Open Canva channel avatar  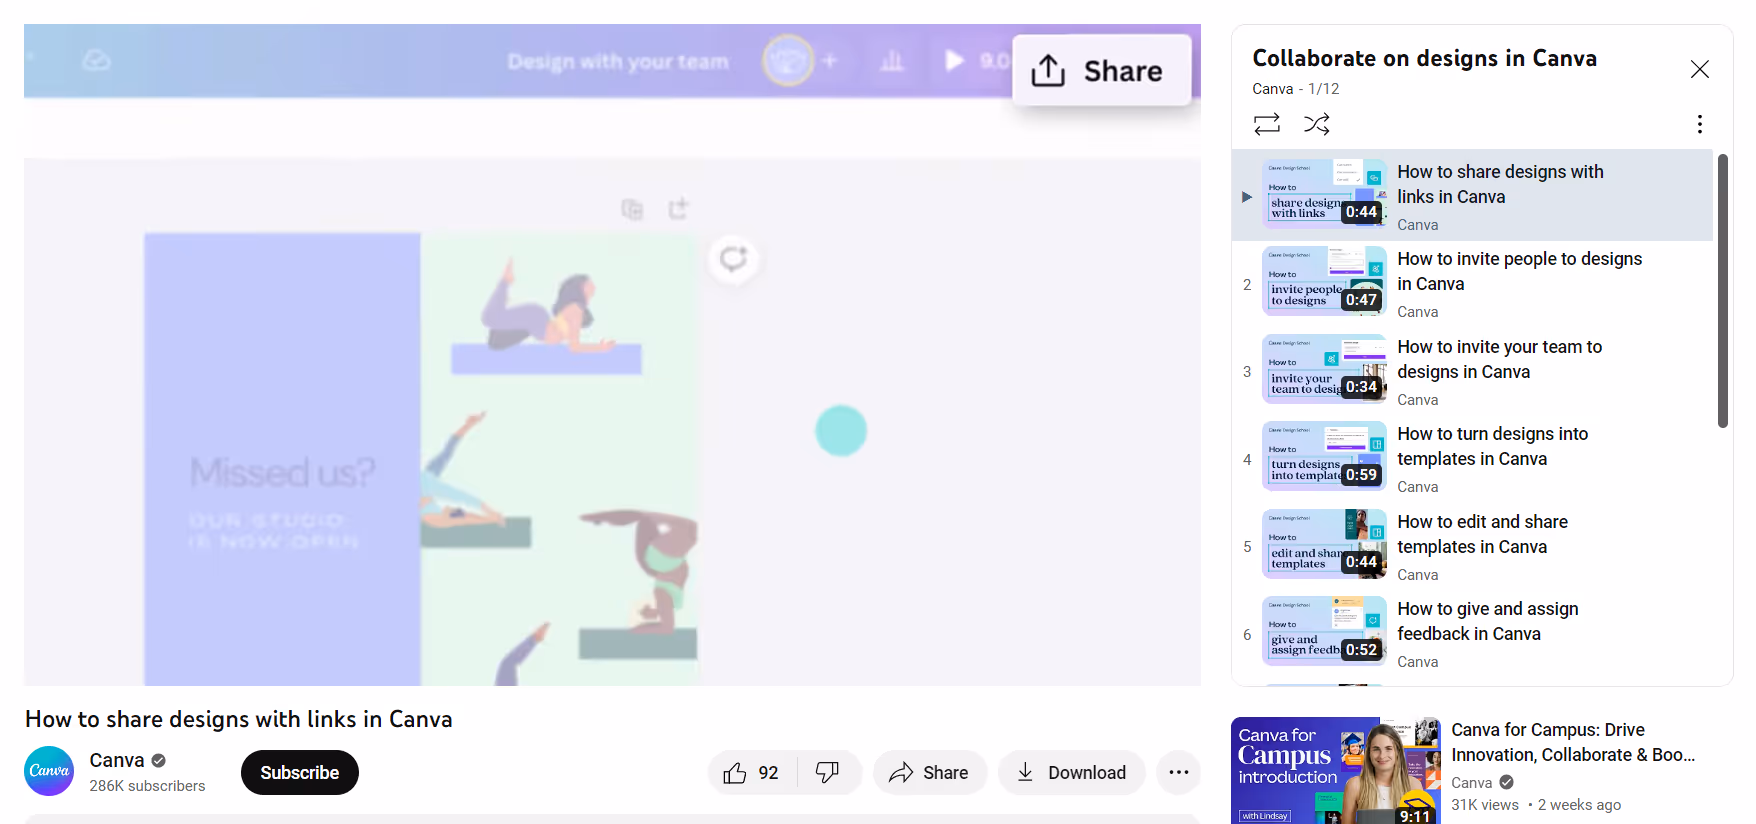pos(49,771)
